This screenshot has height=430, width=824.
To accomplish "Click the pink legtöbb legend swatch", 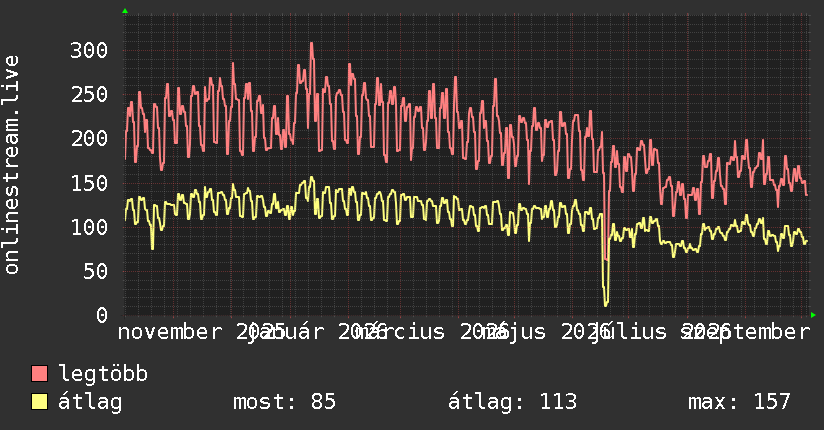I will point(39,373).
